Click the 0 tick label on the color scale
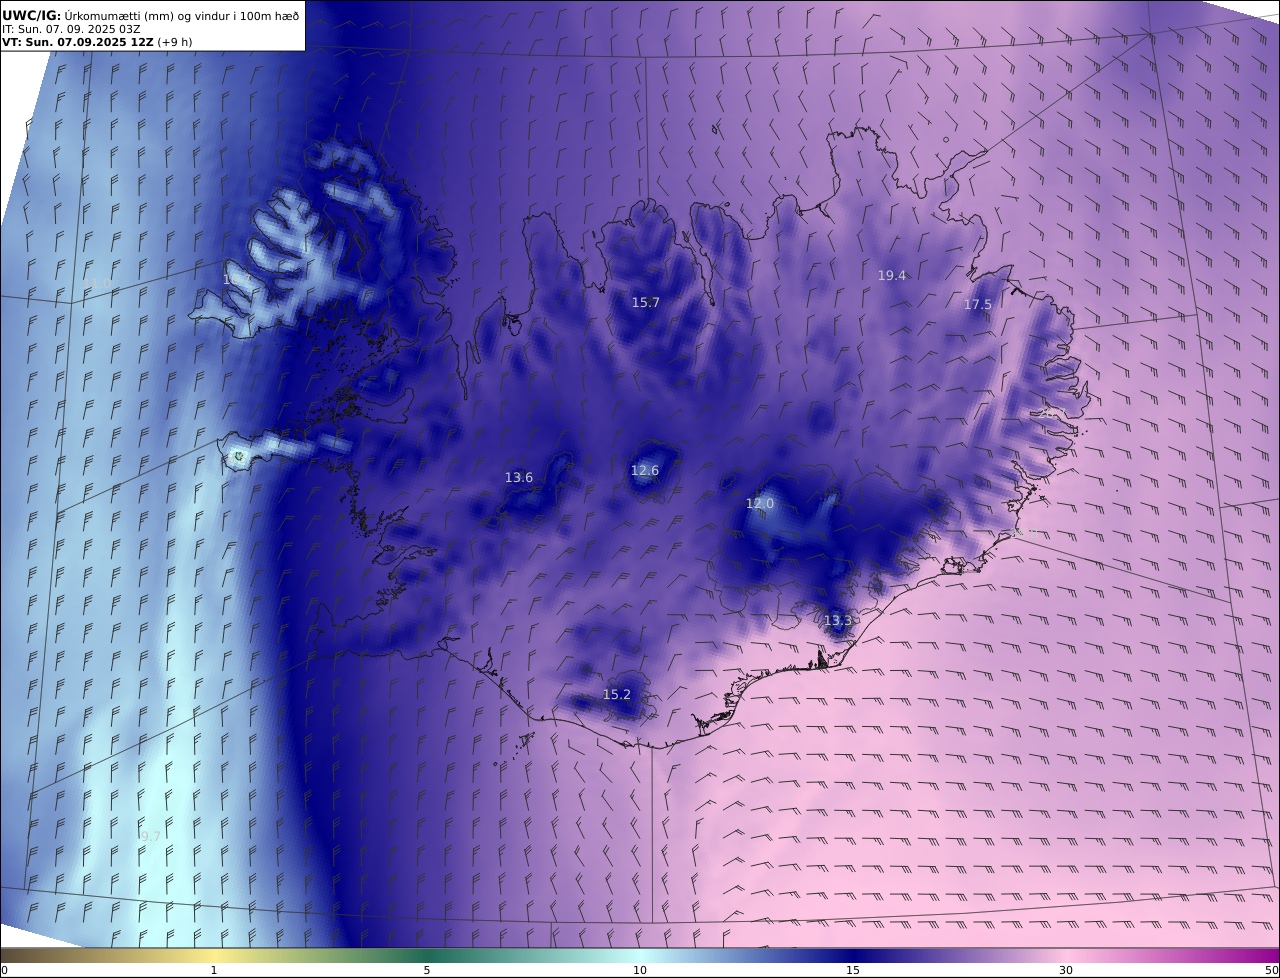This screenshot has width=1280, height=978. click(4, 971)
